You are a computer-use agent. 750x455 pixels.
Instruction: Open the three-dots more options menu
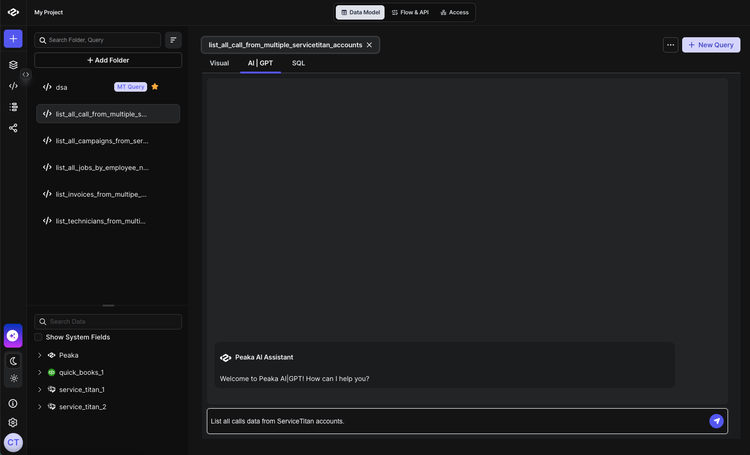671,45
